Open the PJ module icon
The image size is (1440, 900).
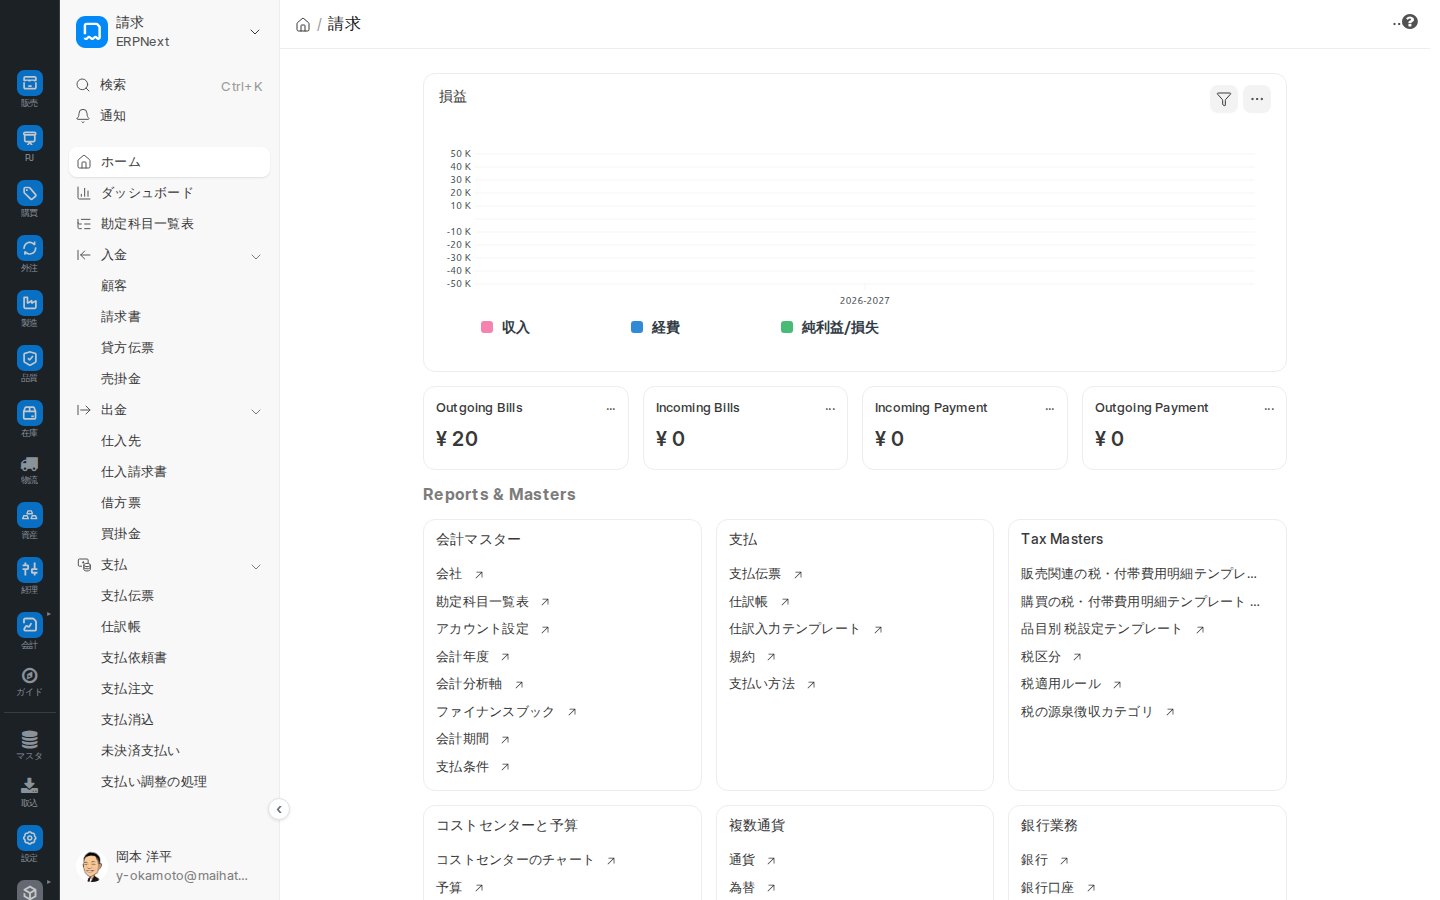click(x=29, y=138)
